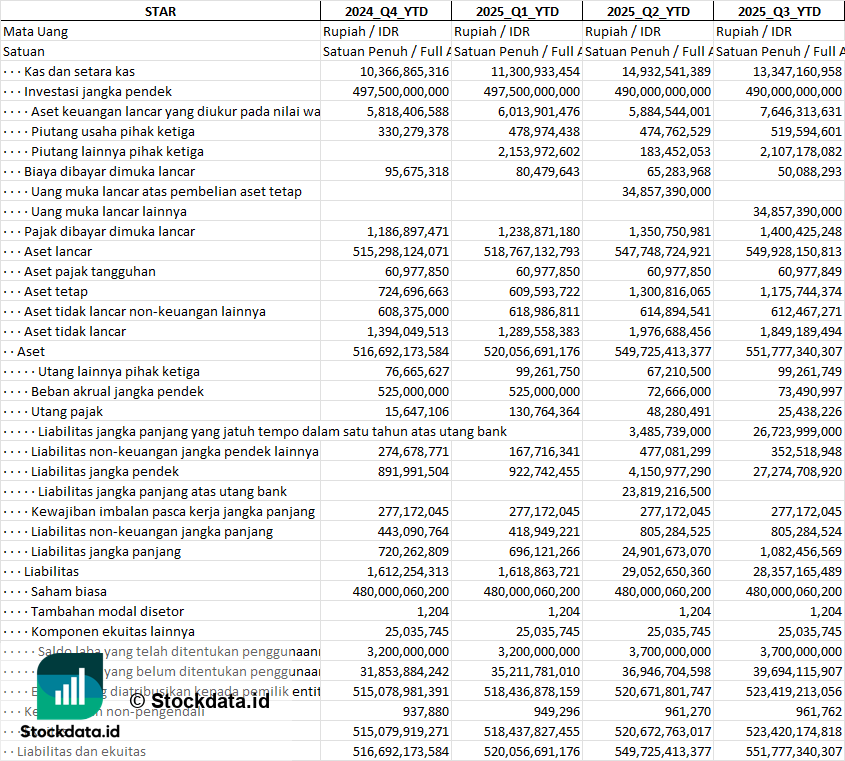Click the 2025_Q3_YTD column header

(x=779, y=11)
